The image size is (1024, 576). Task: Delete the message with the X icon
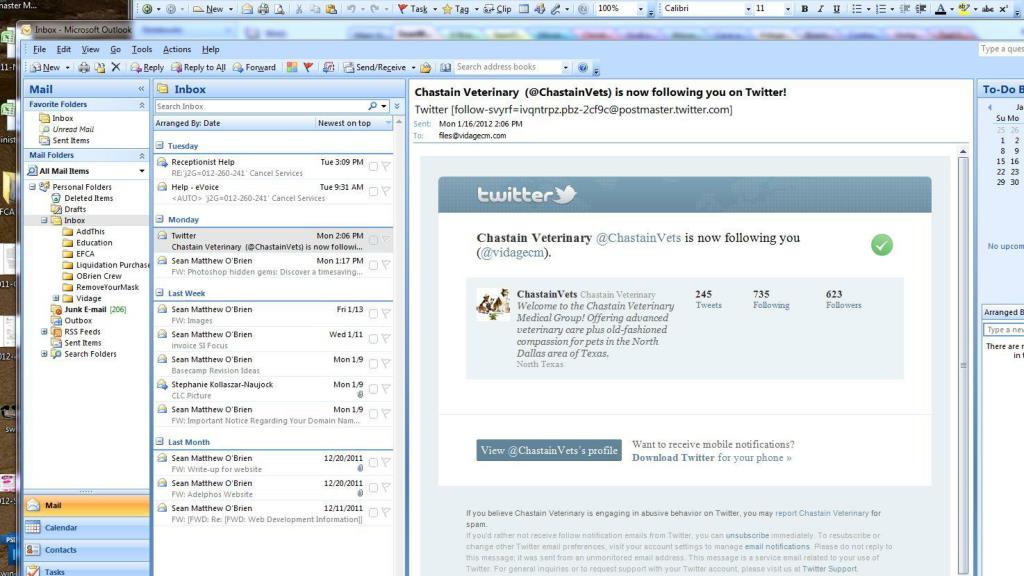[x=116, y=67]
